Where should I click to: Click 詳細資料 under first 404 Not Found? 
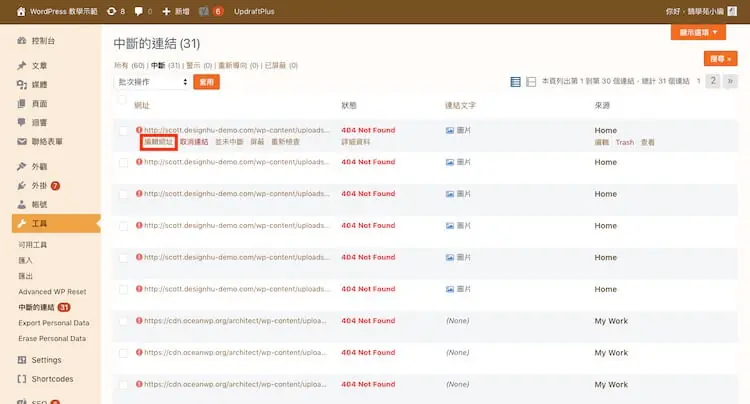pos(355,142)
